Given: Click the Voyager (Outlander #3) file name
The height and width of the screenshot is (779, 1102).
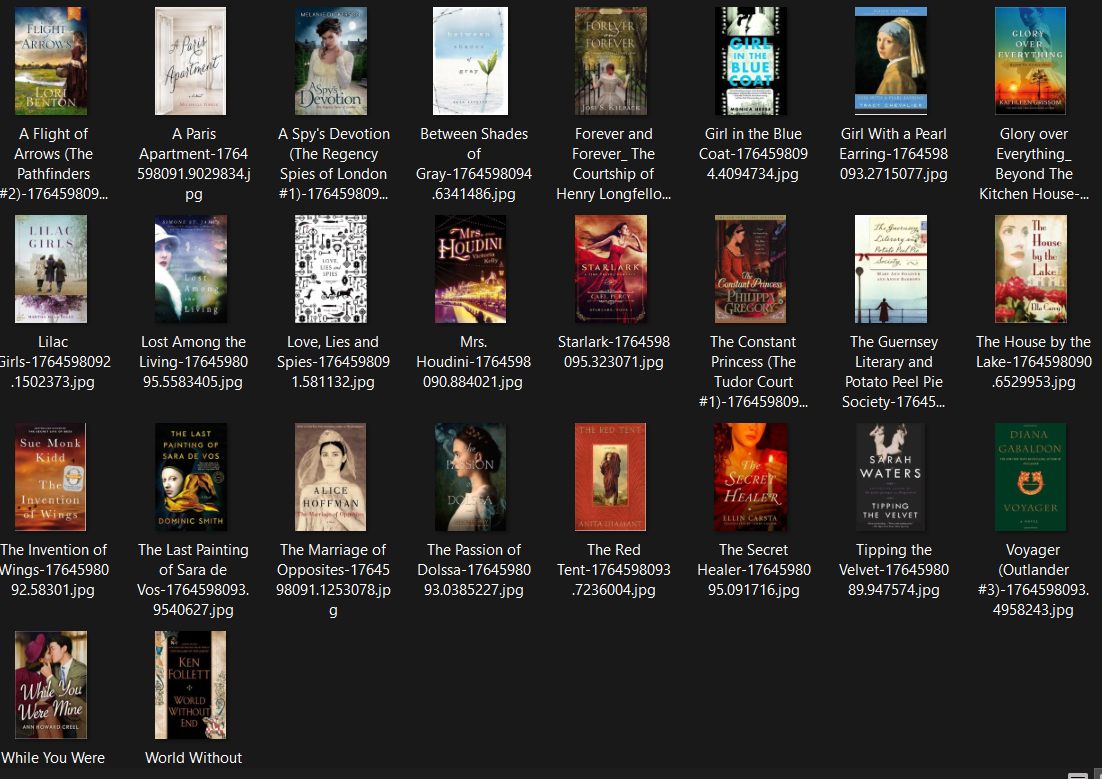Looking at the screenshot, I should click(x=1033, y=580).
